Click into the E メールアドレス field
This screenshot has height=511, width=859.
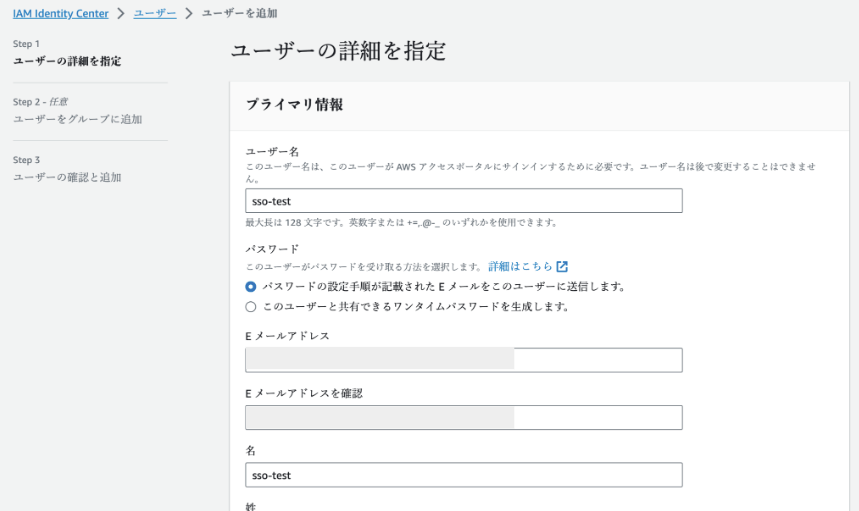463,360
